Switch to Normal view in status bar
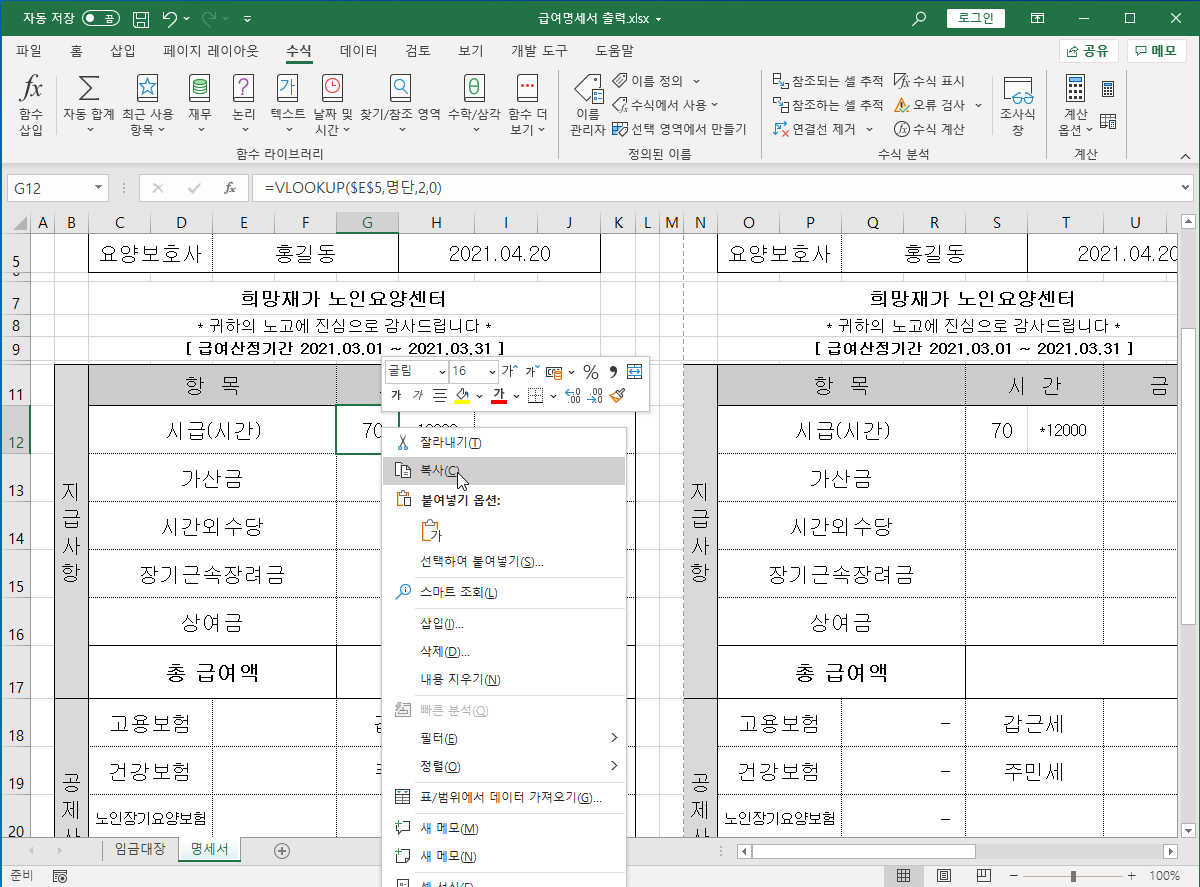The image size is (1200, 887). [904, 876]
